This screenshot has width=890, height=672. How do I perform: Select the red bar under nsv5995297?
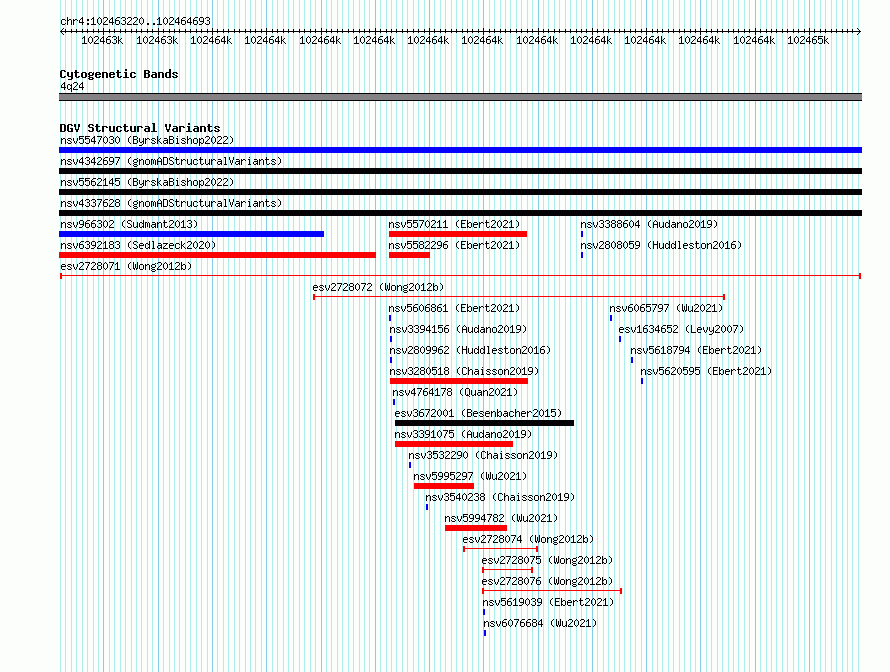444,486
